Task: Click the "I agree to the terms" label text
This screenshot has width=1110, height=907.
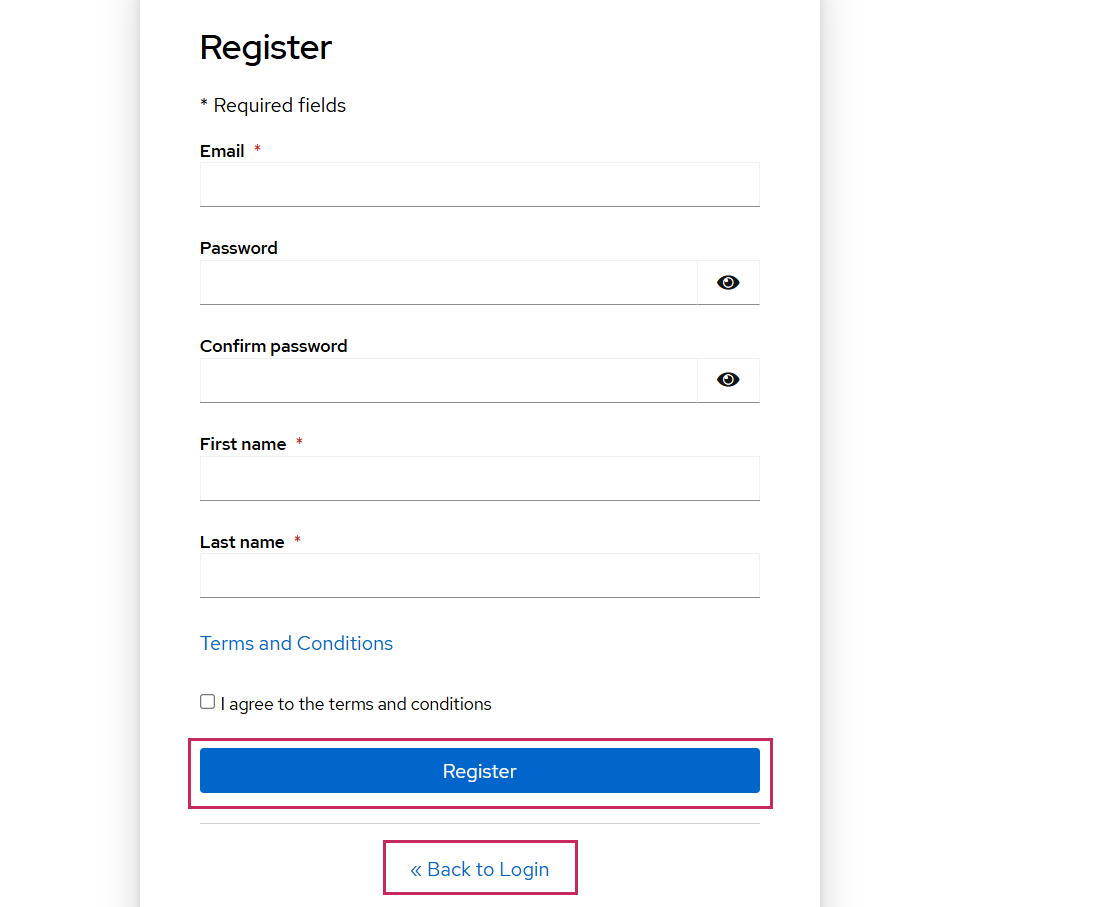Action: [x=356, y=704]
